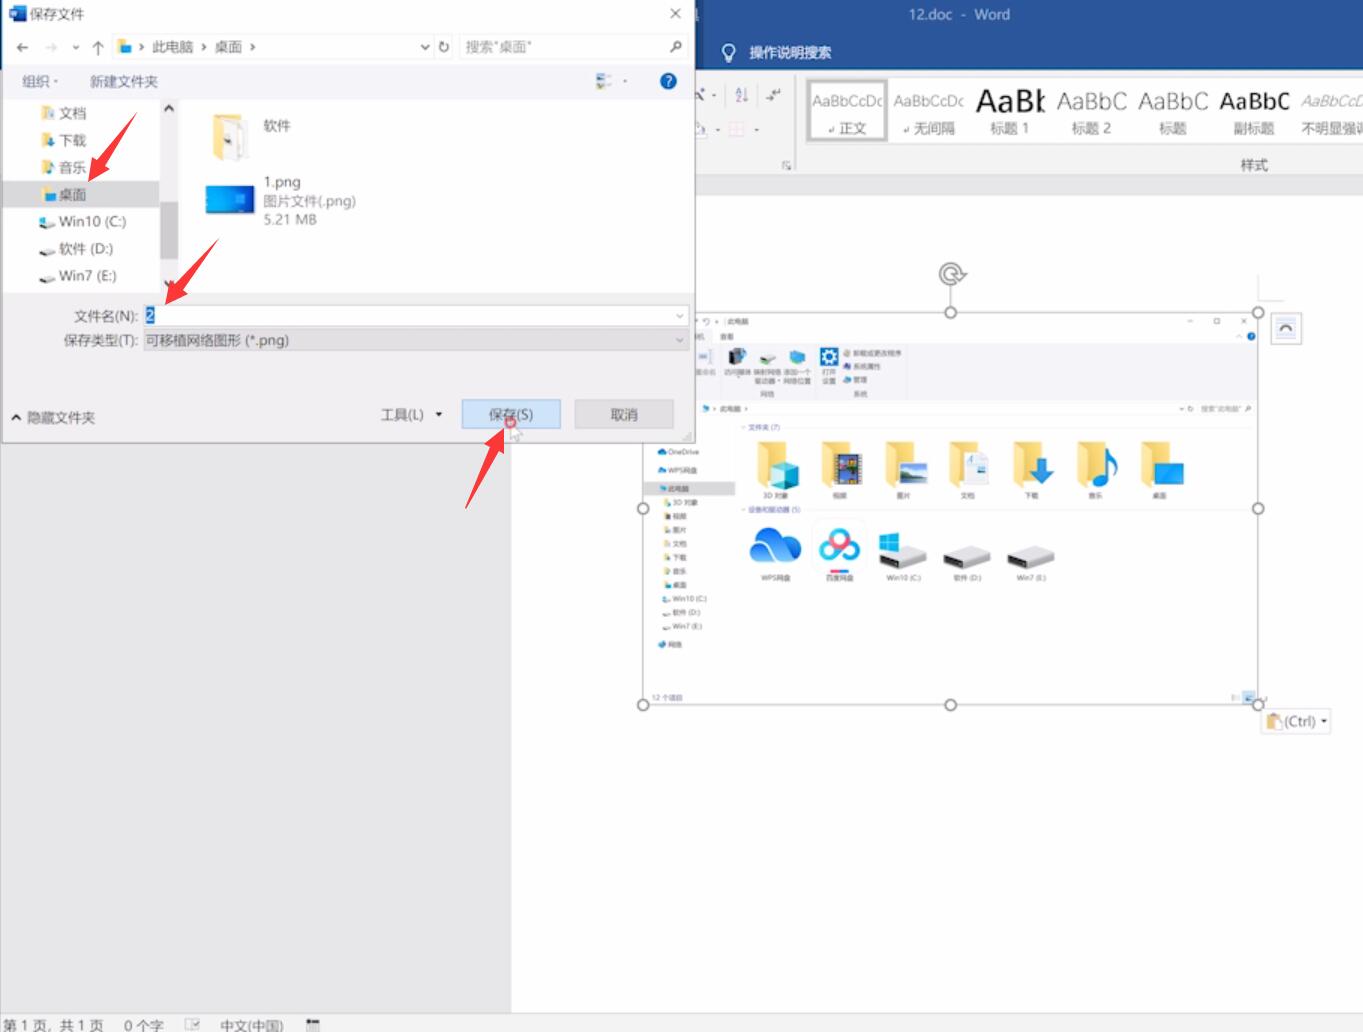Open the 保存类型 file type combo box
The height and width of the screenshot is (1032, 1363).
pyautogui.click(x=416, y=340)
